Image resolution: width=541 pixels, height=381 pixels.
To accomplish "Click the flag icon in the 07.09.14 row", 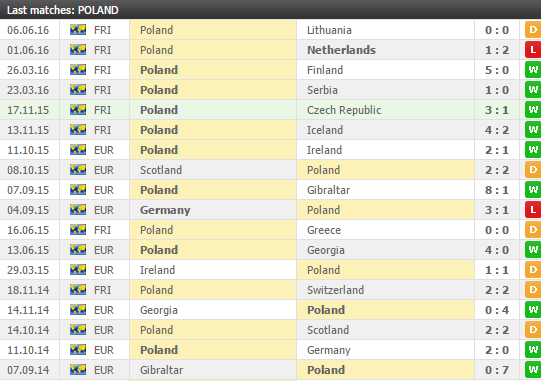I will pyautogui.click(x=78, y=370).
